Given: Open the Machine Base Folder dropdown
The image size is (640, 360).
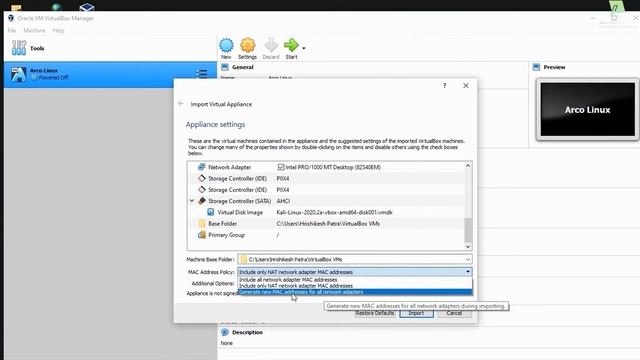Looking at the screenshot, I should pos(468,259).
